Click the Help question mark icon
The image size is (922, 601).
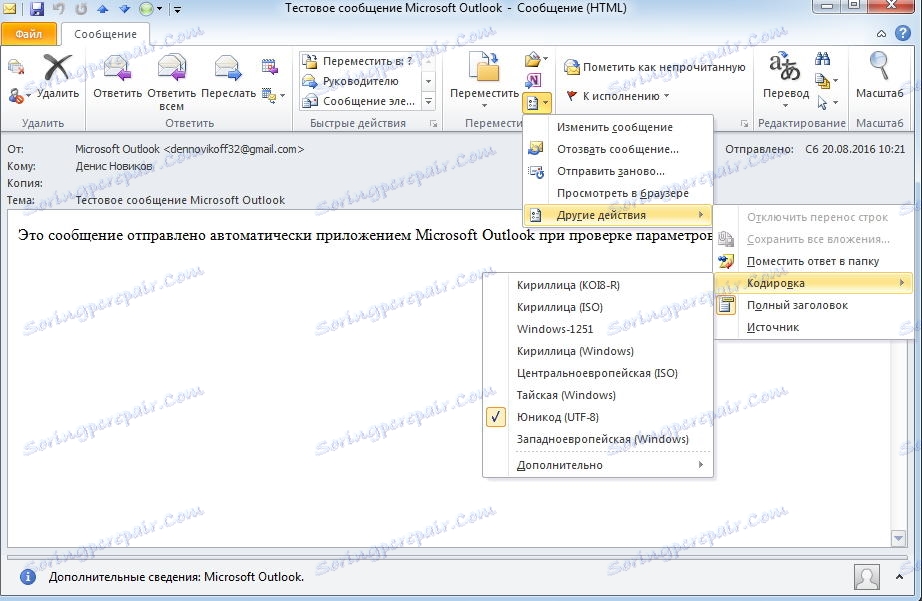(903, 34)
